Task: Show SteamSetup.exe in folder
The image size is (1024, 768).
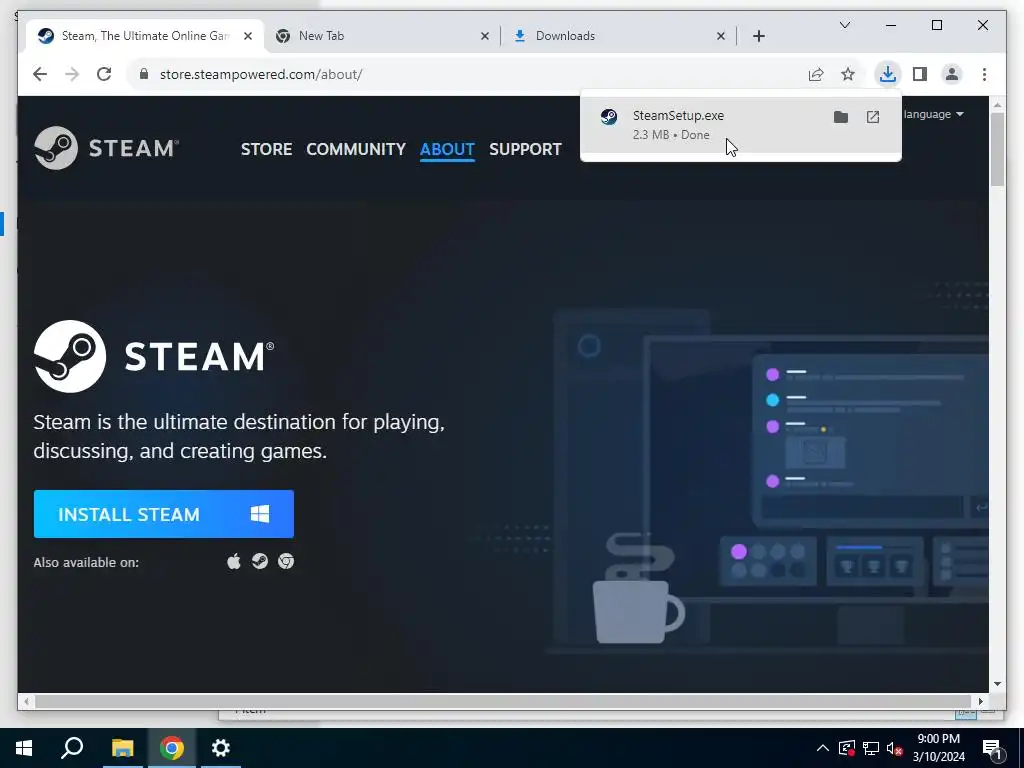Action: pyautogui.click(x=840, y=117)
